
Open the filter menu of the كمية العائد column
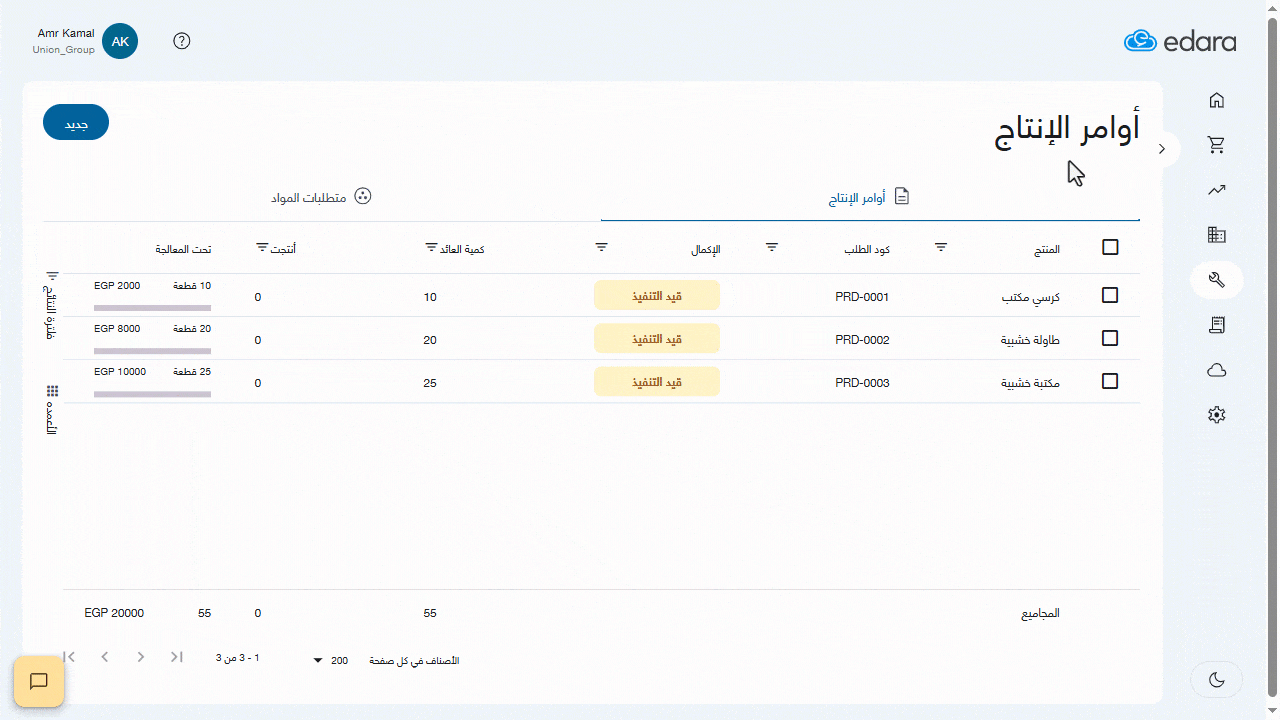point(431,246)
